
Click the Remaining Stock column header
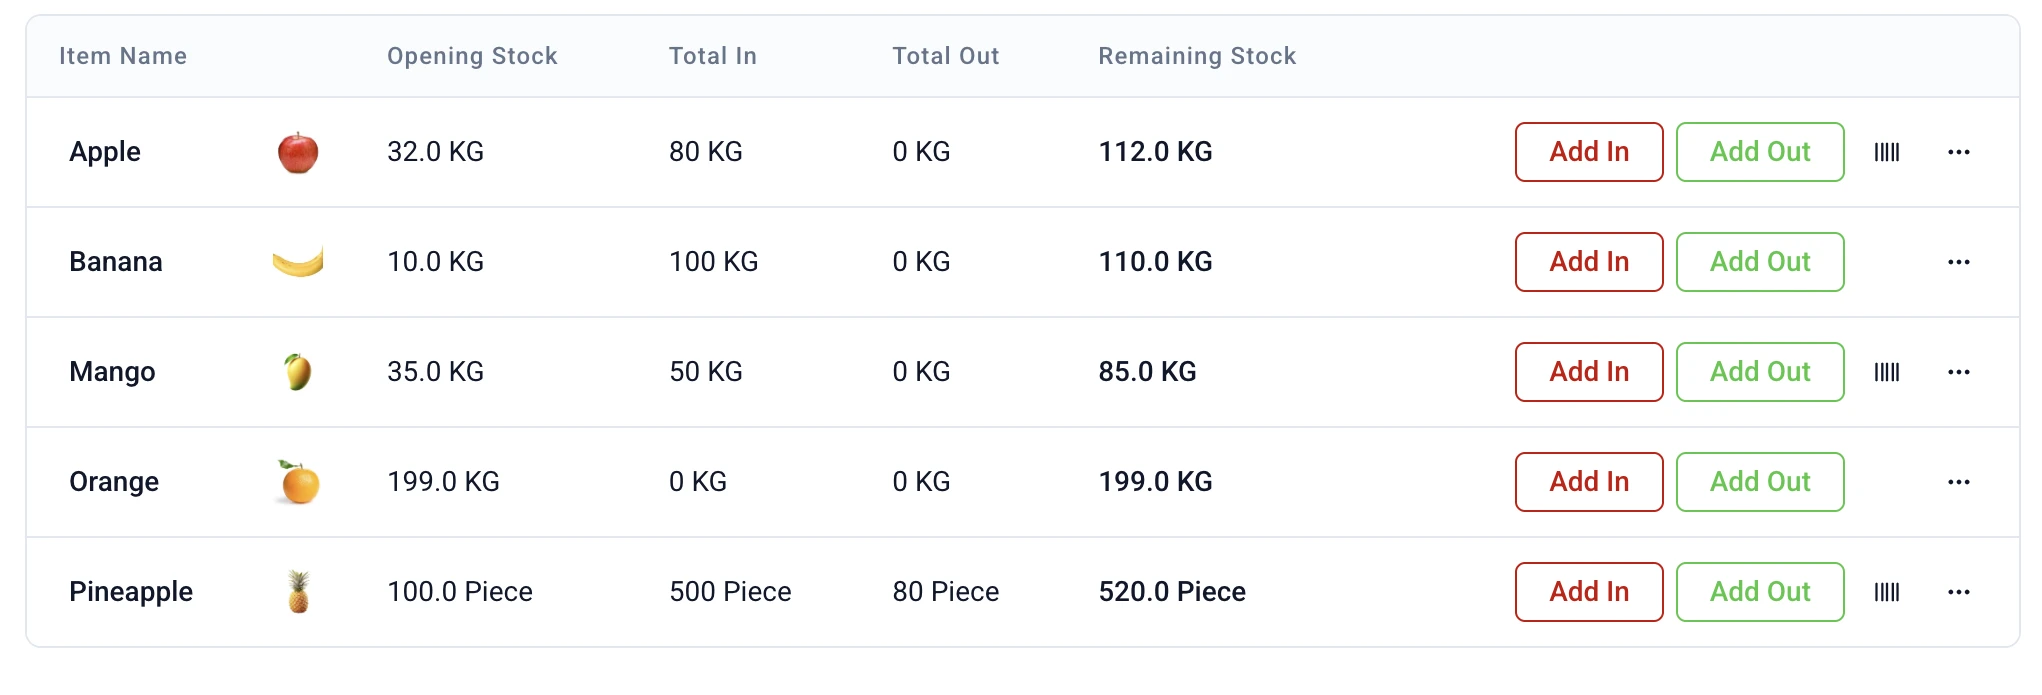[x=1196, y=56]
